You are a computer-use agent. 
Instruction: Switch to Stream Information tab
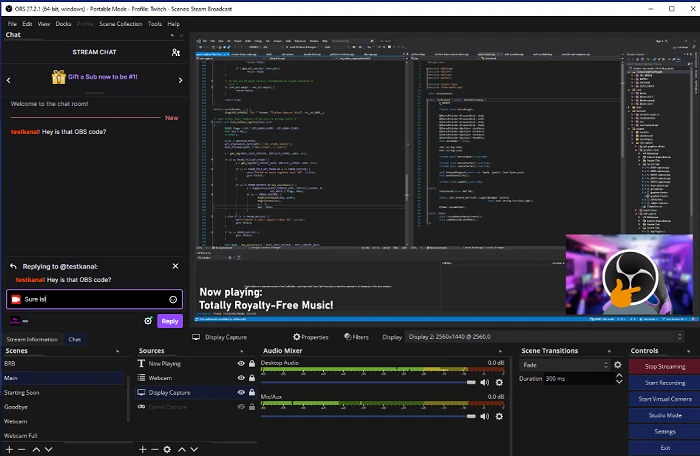tap(32, 339)
